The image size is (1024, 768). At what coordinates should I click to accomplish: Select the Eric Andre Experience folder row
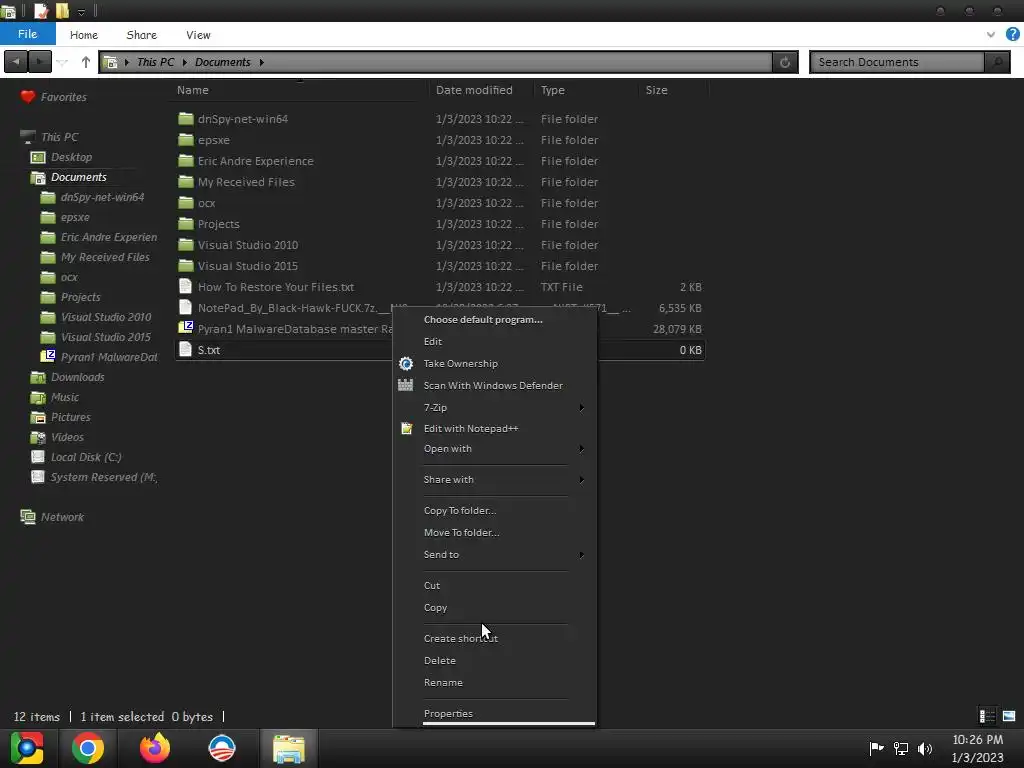(440, 161)
